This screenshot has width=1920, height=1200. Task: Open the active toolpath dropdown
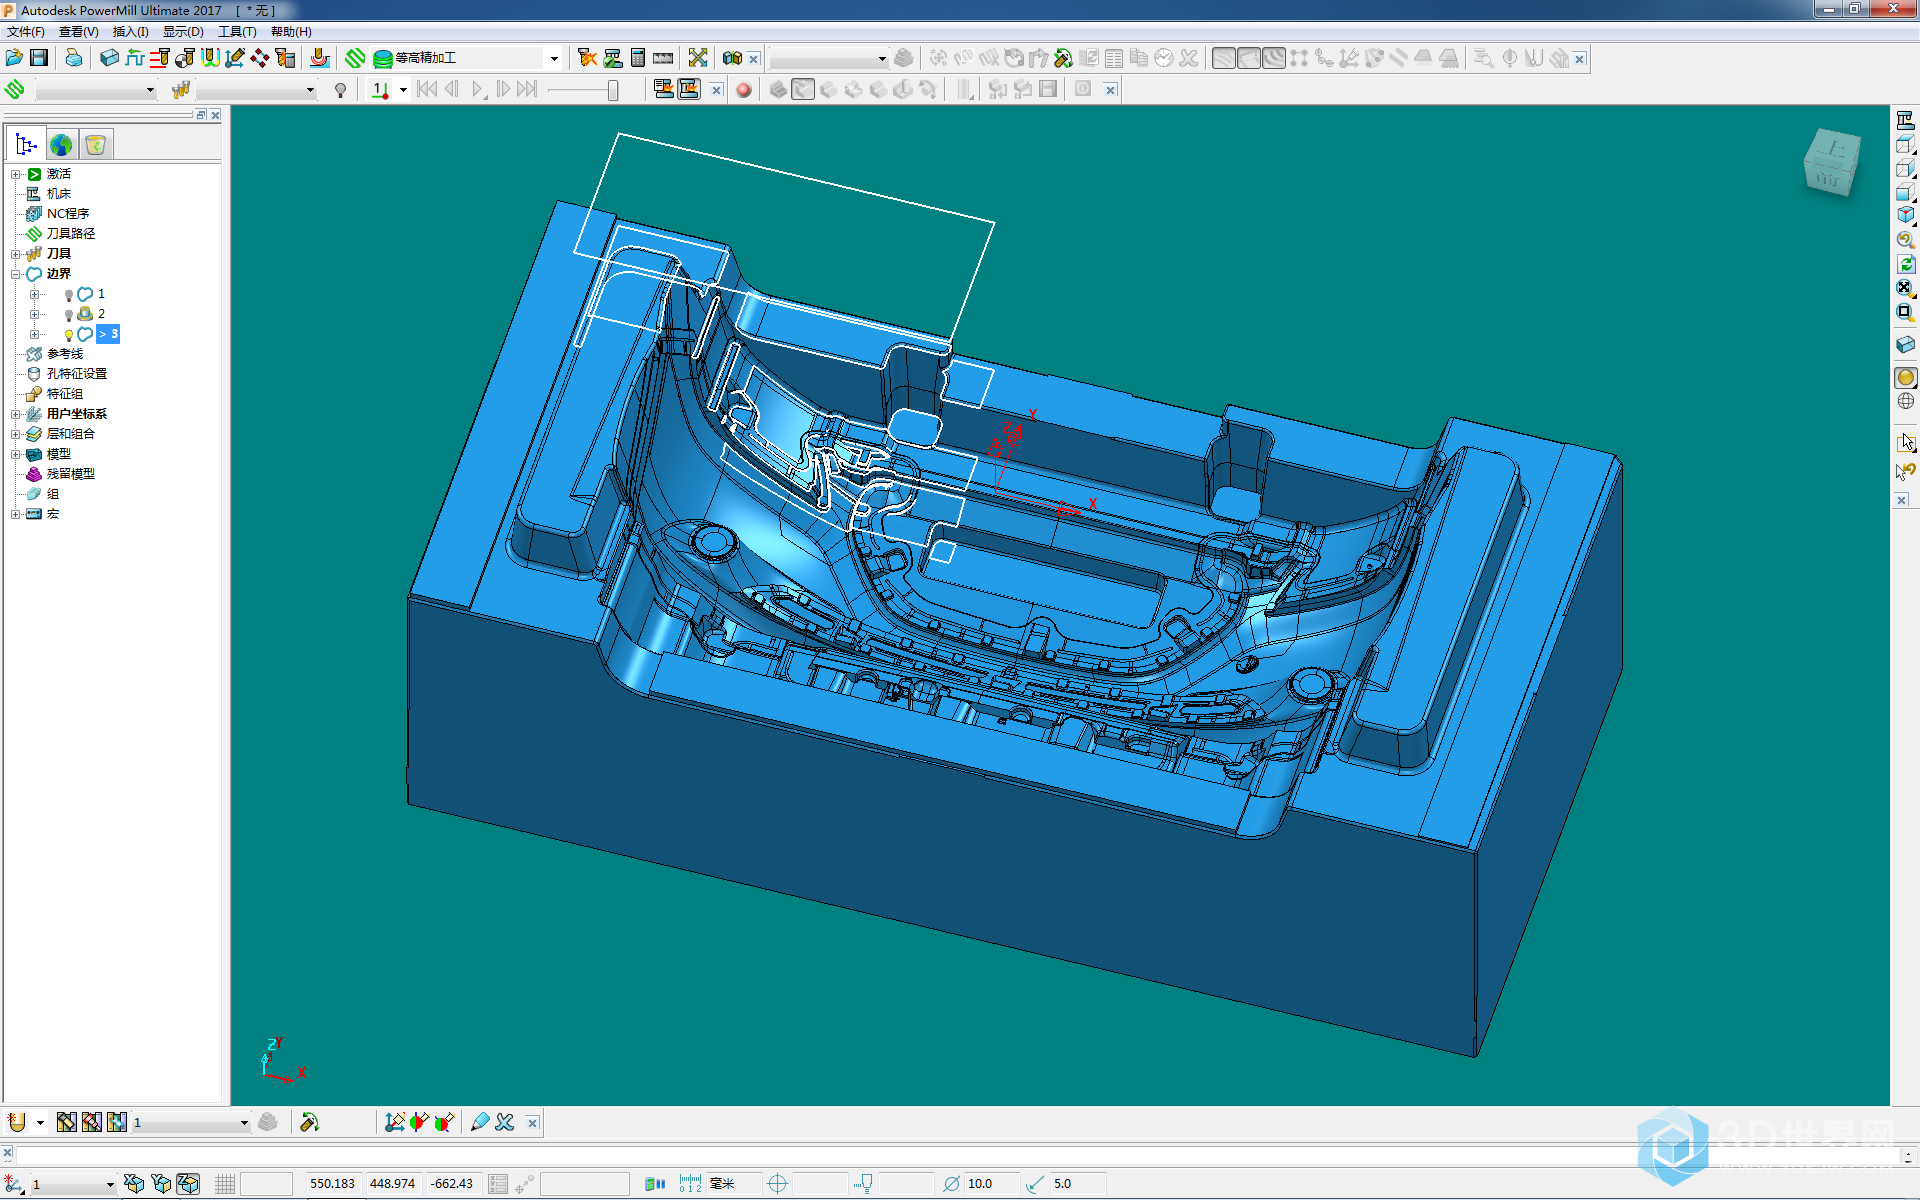[151, 90]
